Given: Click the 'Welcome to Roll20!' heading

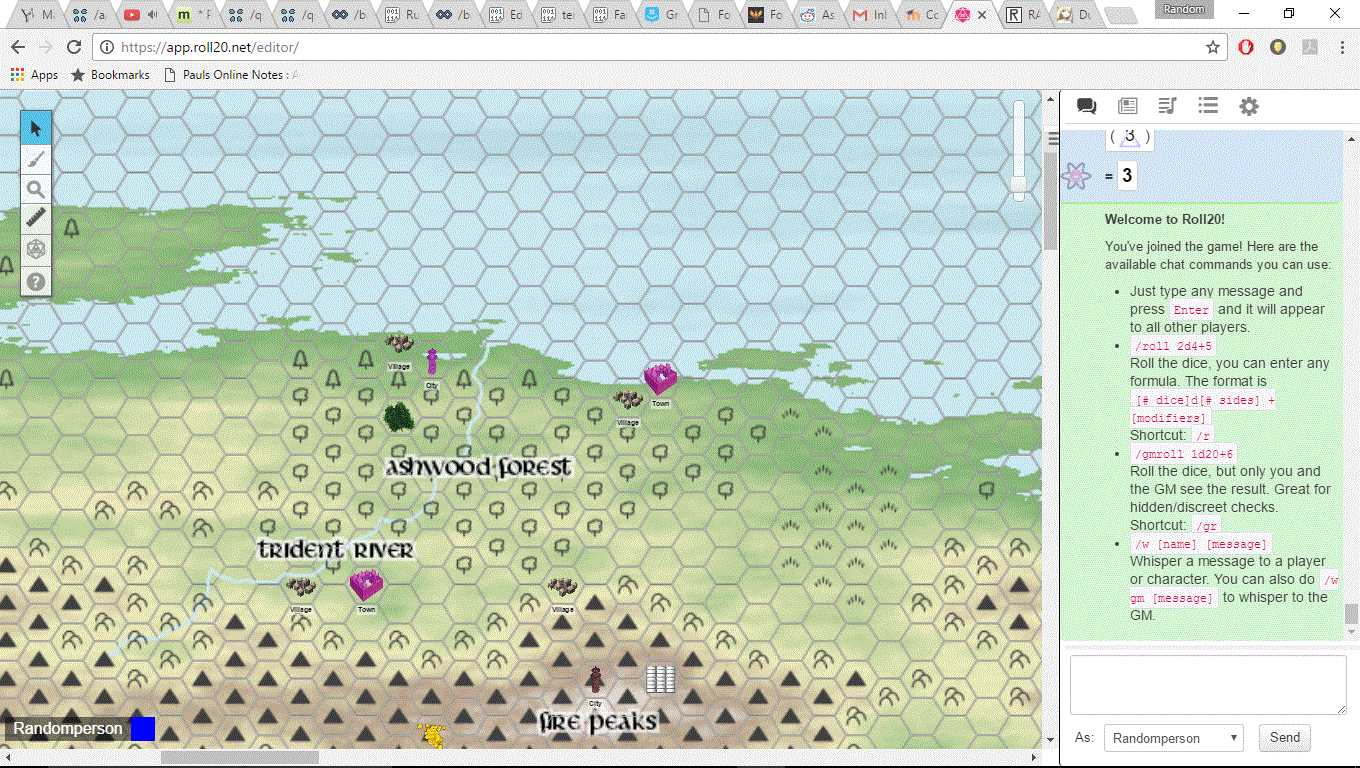Looking at the screenshot, I should click(x=1164, y=220).
